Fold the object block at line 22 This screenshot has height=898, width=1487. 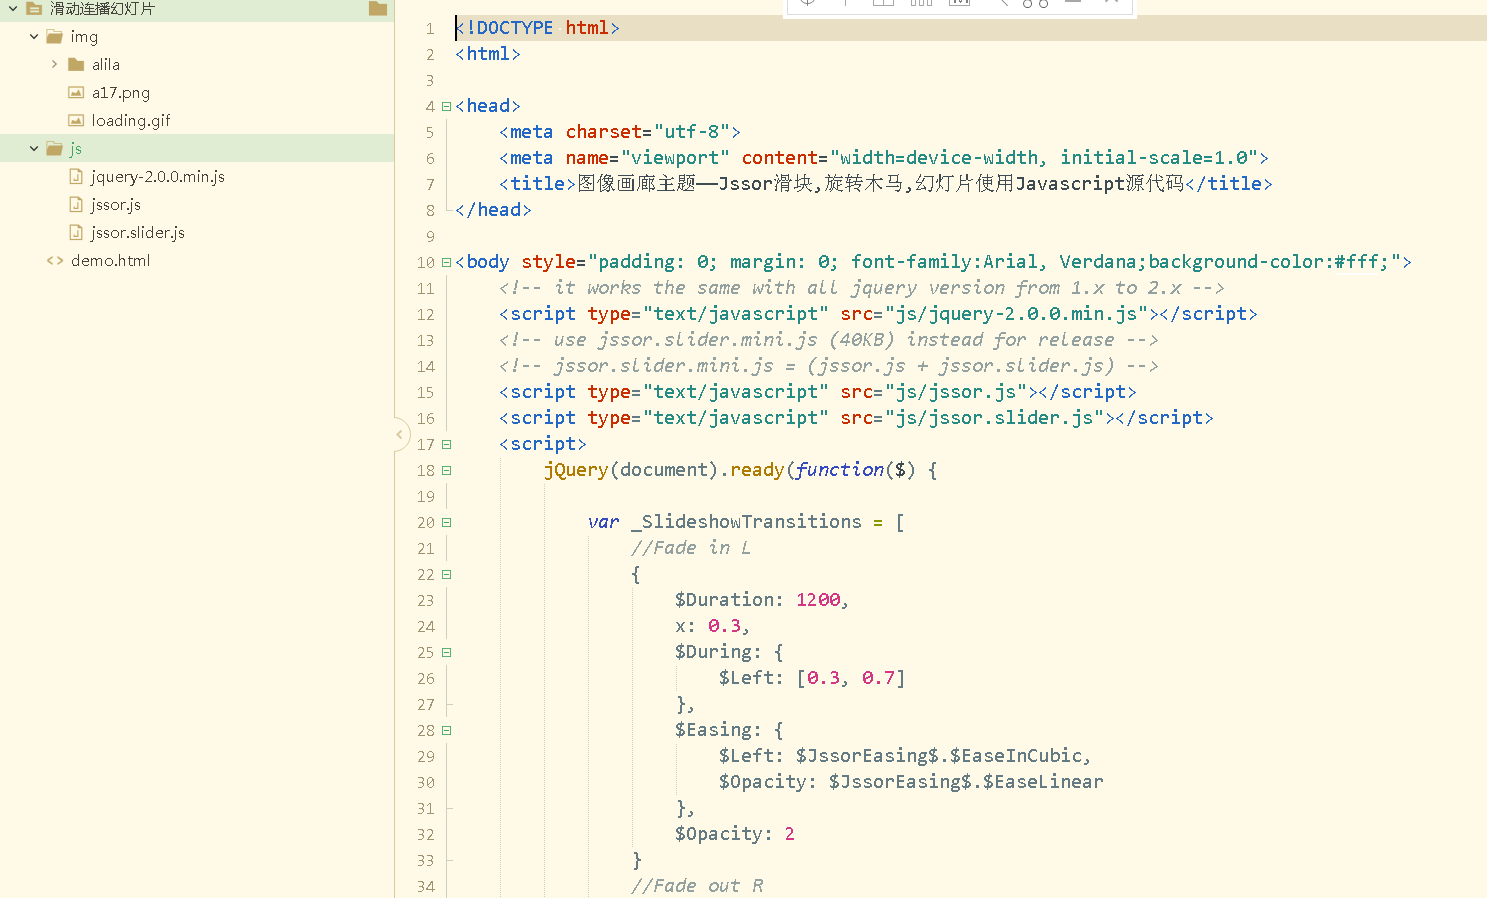(x=446, y=574)
